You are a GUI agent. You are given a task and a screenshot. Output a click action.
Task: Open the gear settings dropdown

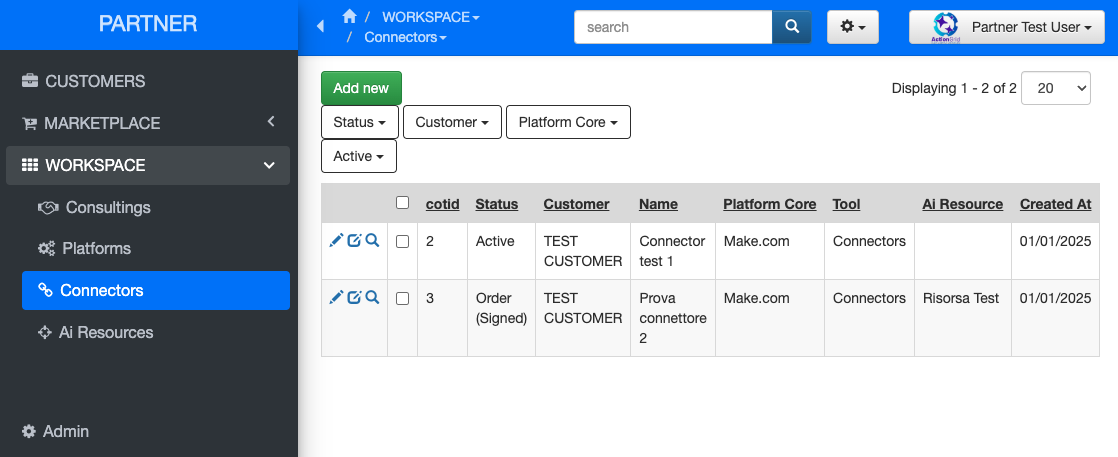coord(853,27)
